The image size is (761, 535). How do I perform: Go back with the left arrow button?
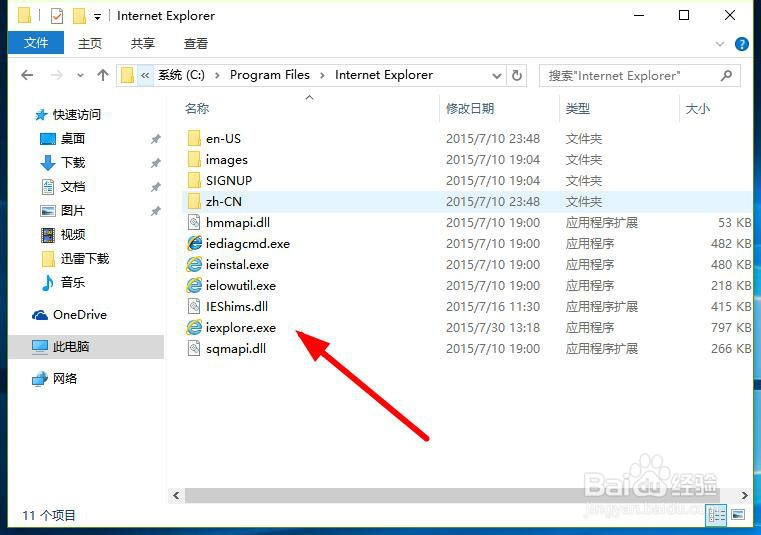tap(27, 75)
